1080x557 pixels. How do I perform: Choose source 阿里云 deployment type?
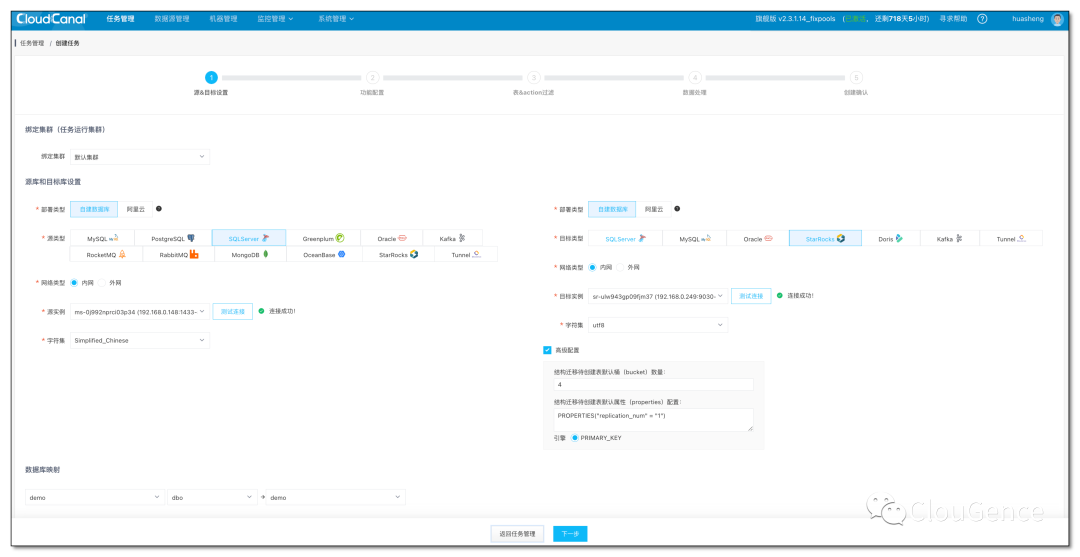136,209
